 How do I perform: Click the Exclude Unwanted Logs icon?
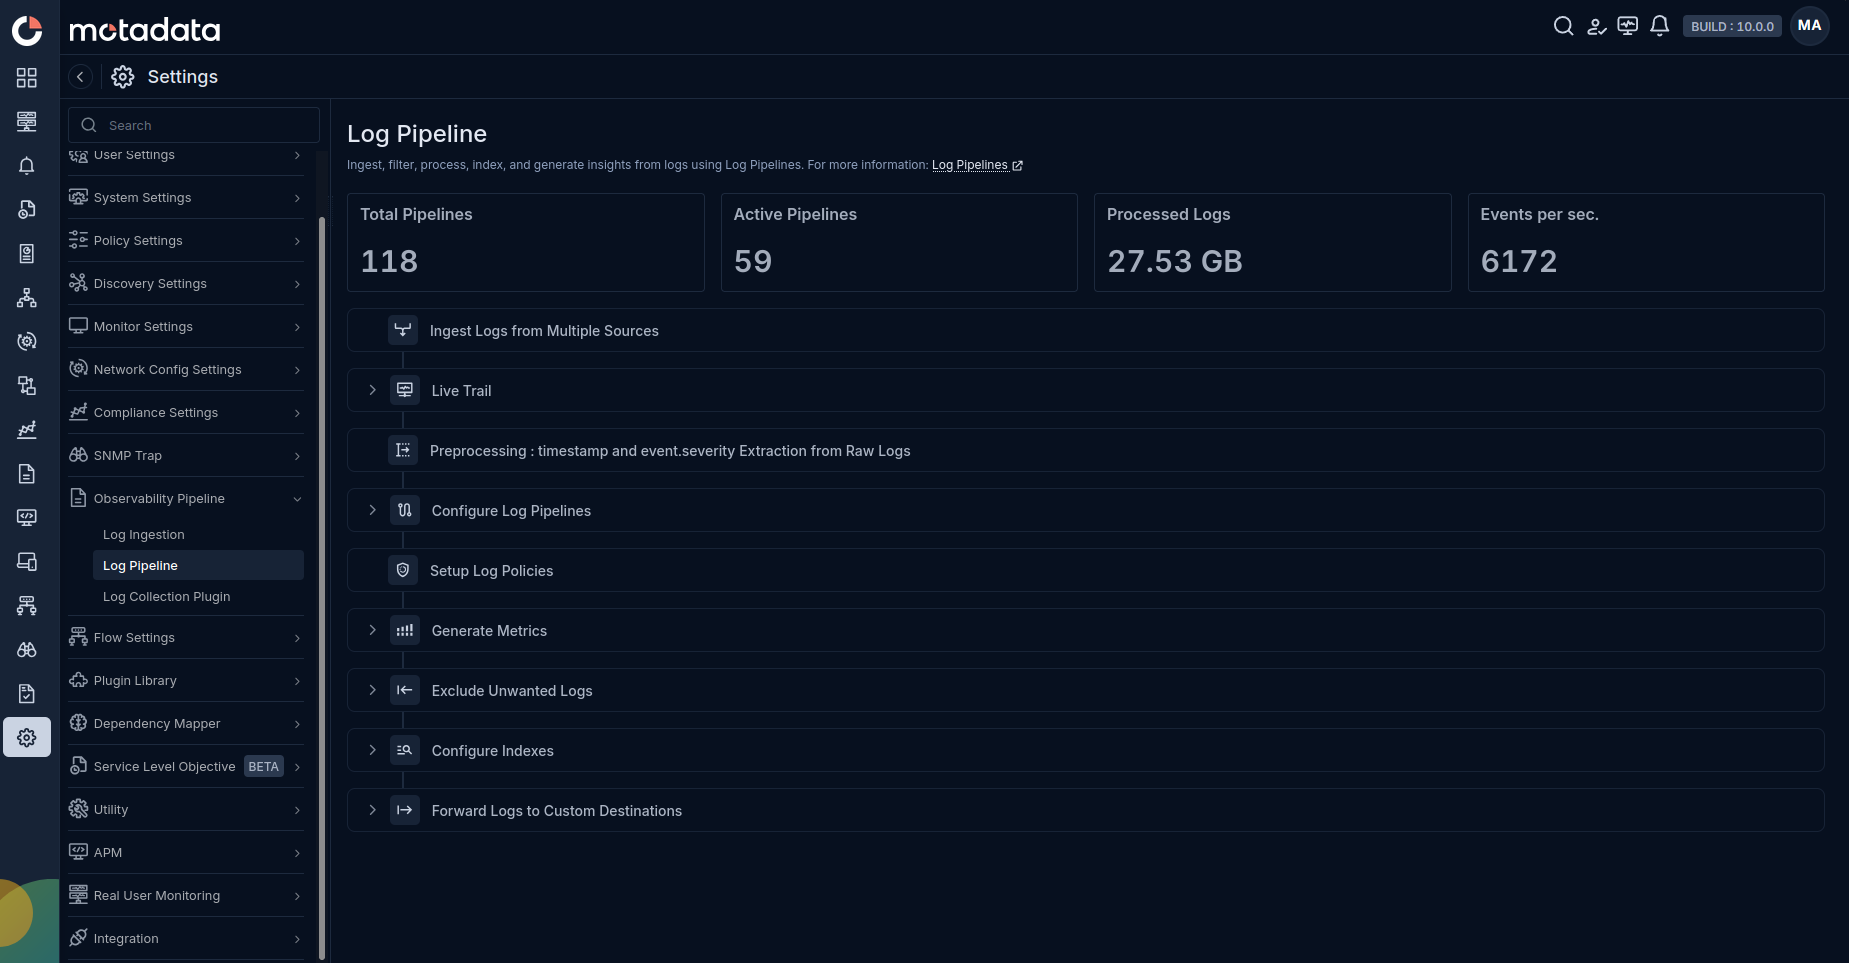coord(405,690)
